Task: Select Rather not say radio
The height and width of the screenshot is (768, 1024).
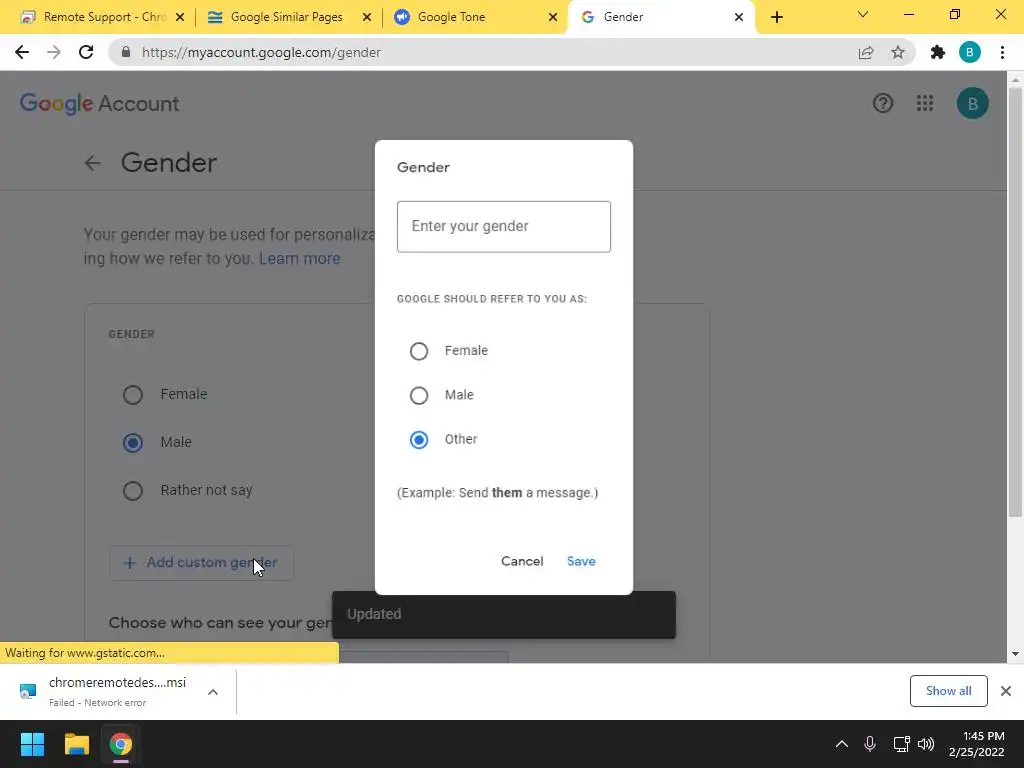Action: pyautogui.click(x=133, y=490)
